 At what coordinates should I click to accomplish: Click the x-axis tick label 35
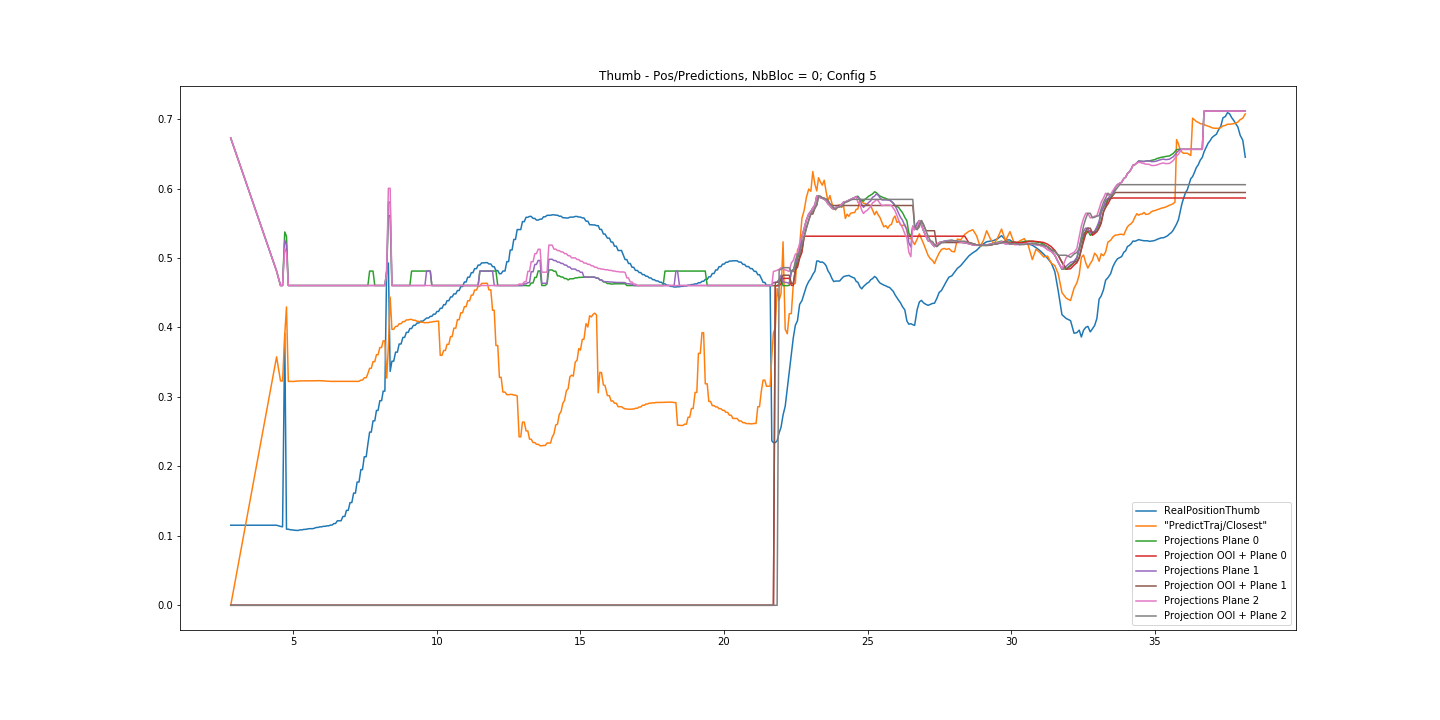1154,642
